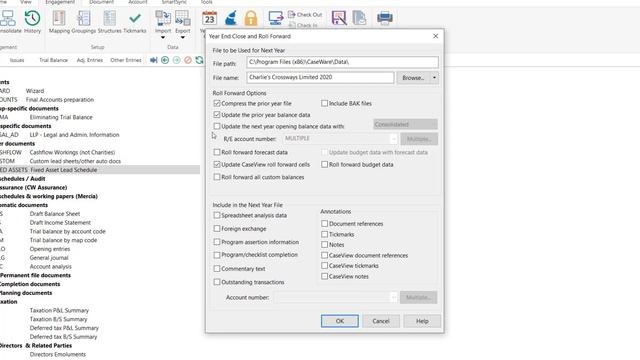Viewport: 640px width, 360px height.
Task: Click the blue skip-back arrow toolbar icon
Action: click(153, 60)
